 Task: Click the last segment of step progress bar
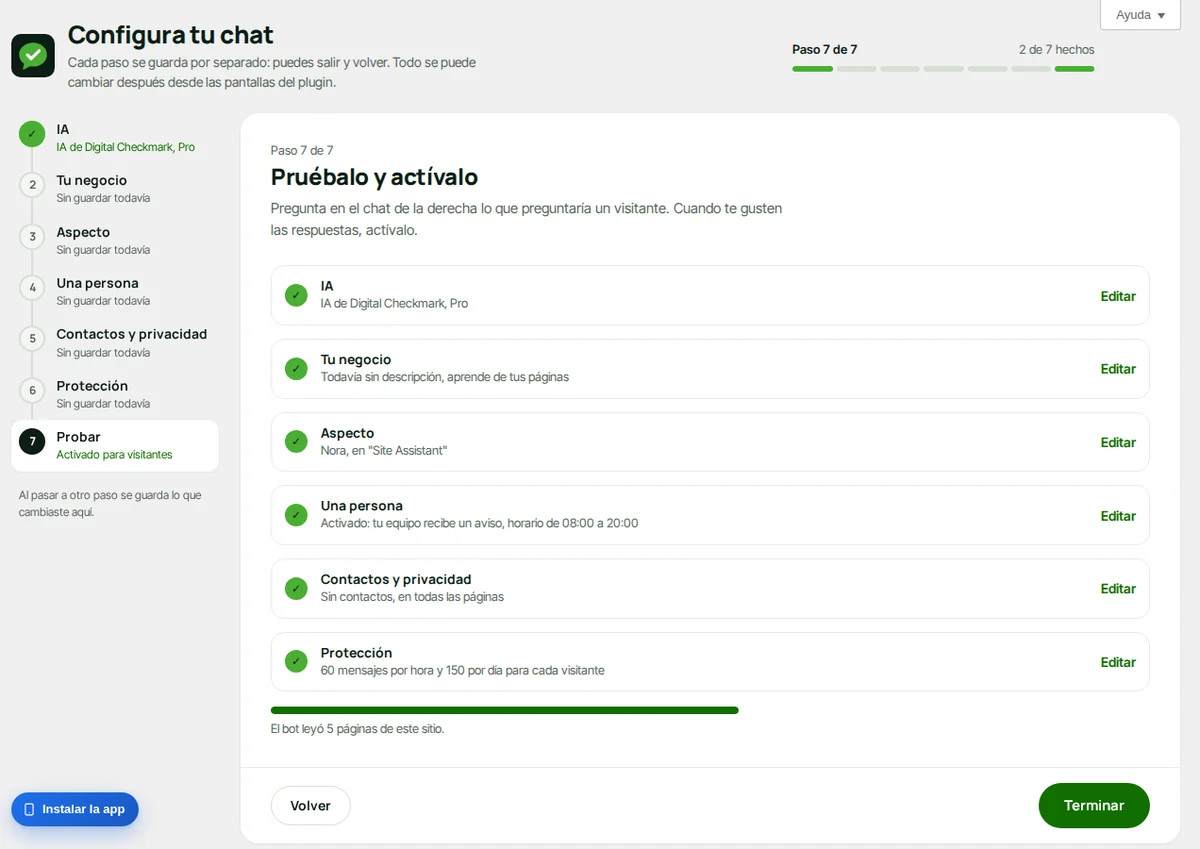click(x=1074, y=69)
